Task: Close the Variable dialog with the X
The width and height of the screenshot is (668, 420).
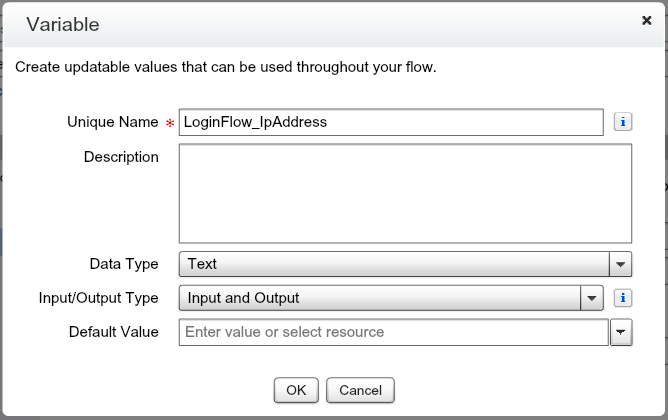Action: point(647,20)
